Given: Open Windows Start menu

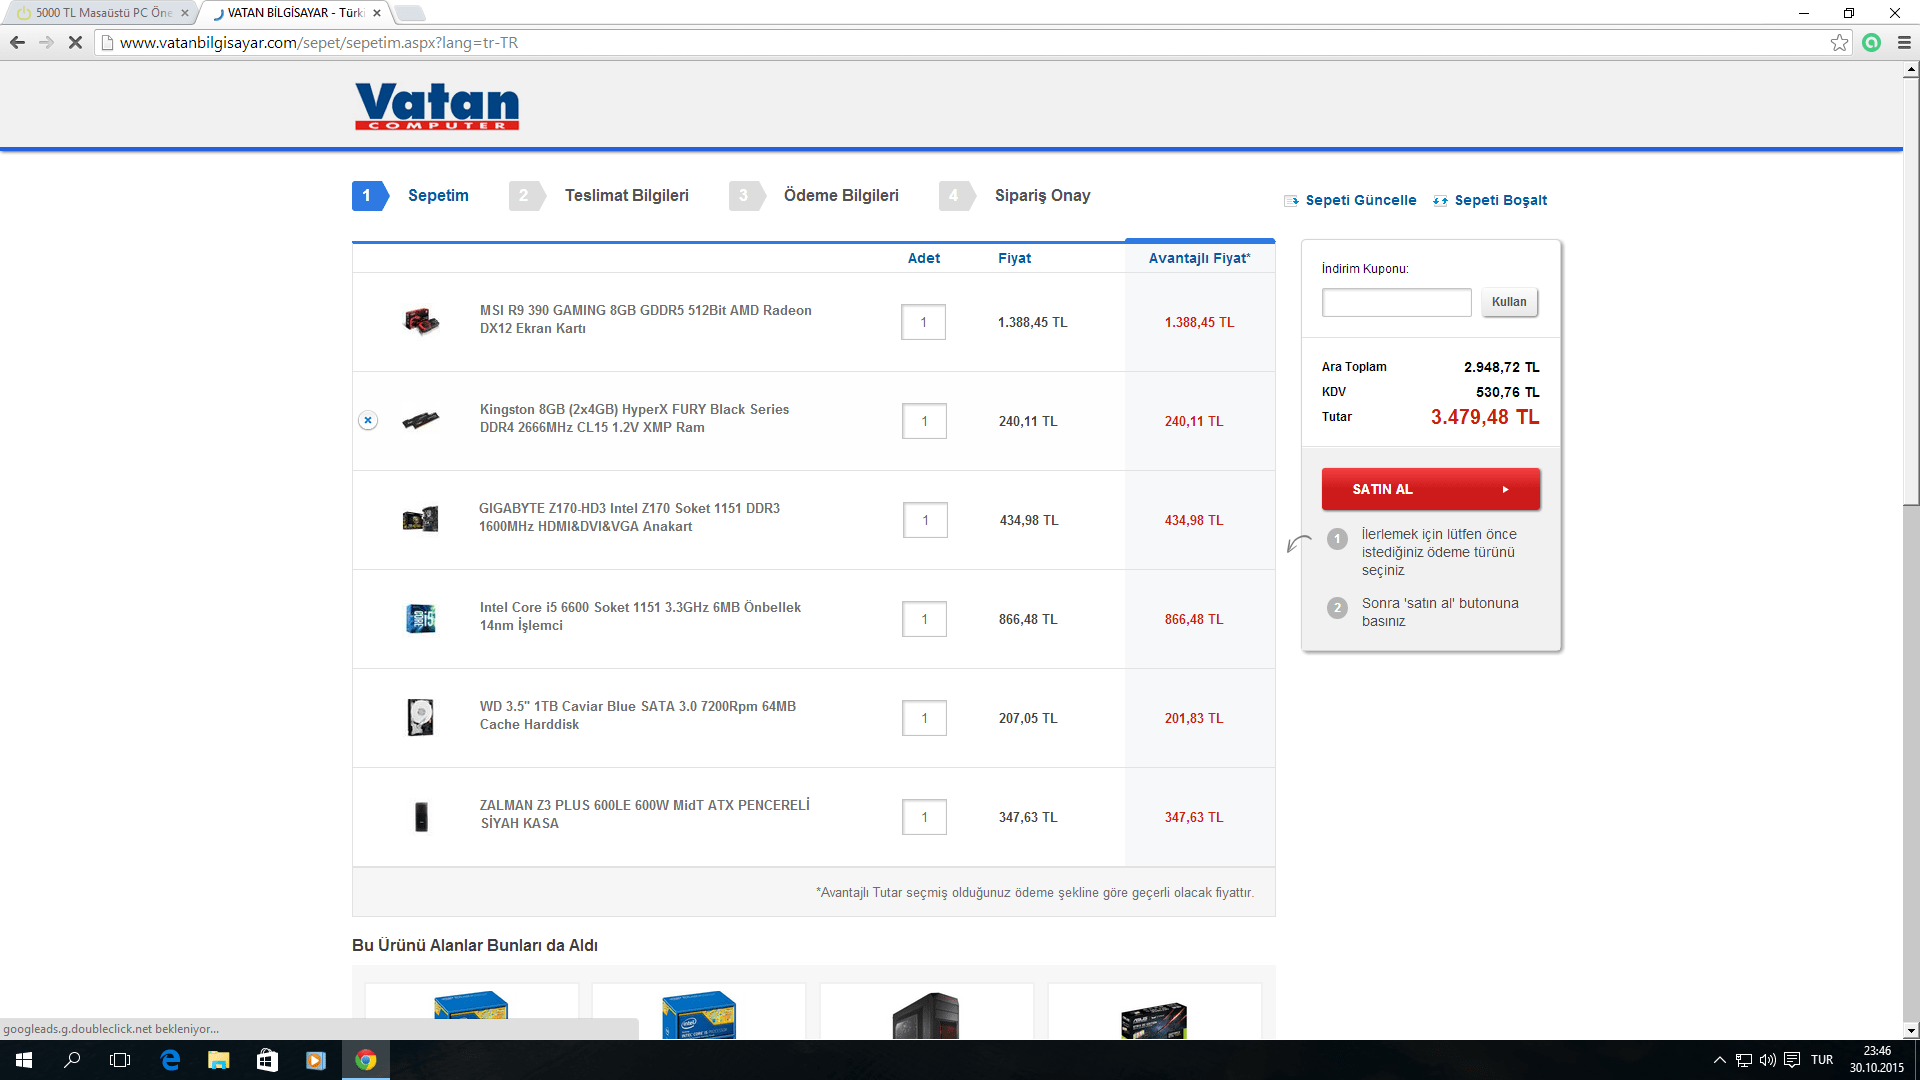Looking at the screenshot, I should point(24,1060).
